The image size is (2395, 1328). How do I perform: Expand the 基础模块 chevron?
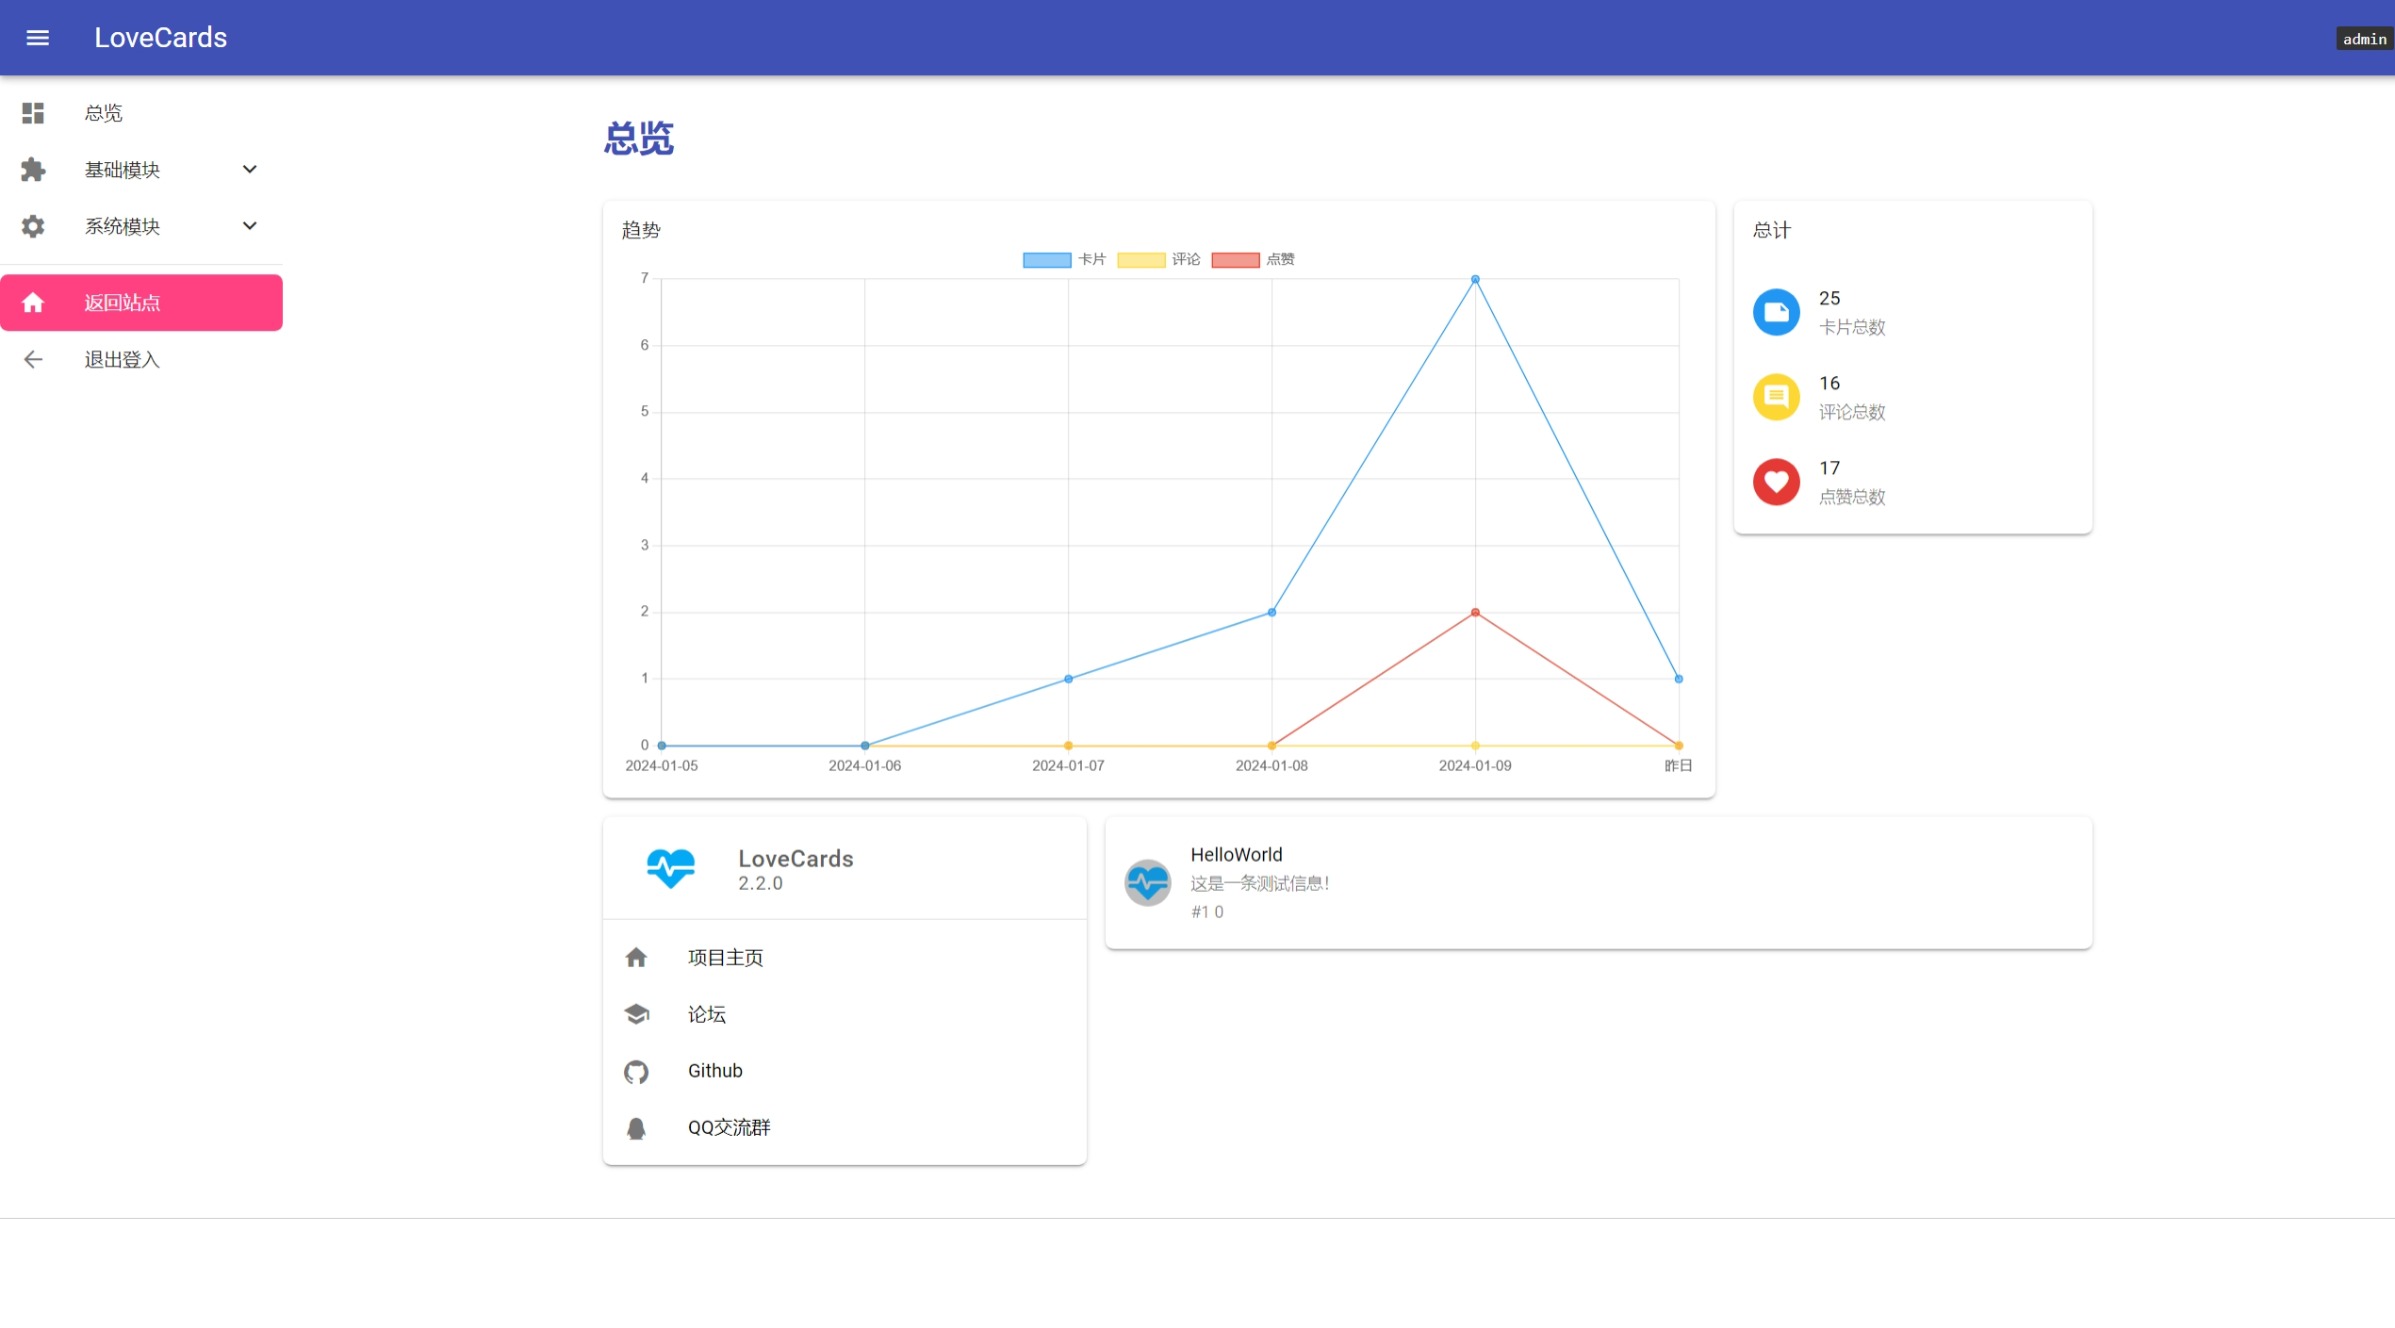click(x=250, y=170)
